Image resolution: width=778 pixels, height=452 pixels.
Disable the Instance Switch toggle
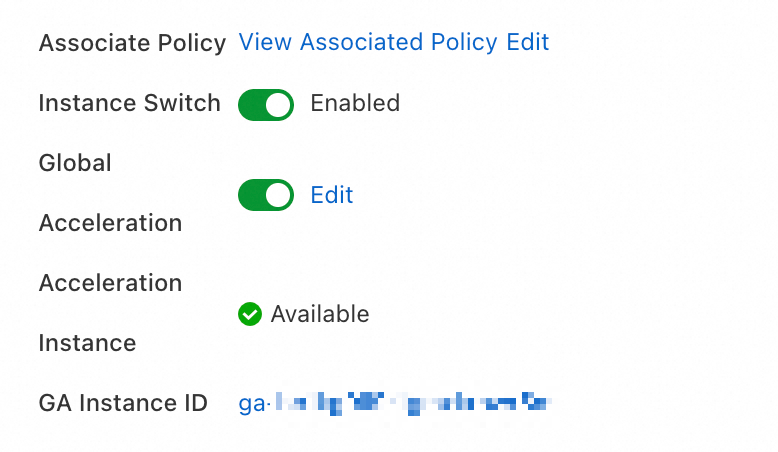click(265, 103)
